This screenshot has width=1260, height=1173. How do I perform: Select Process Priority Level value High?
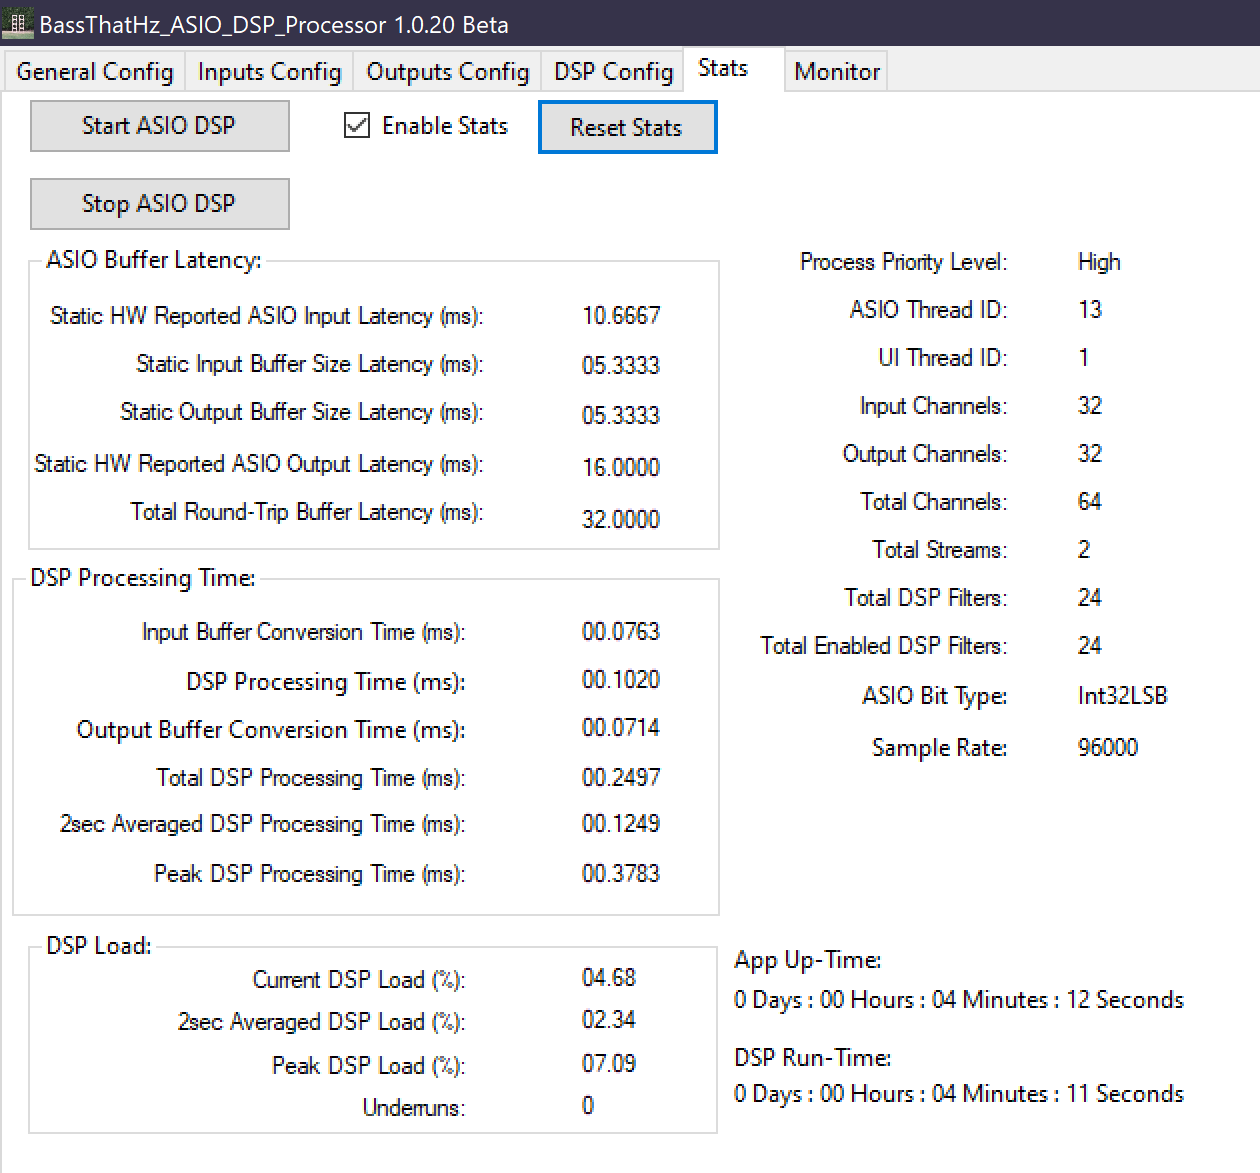pyautogui.click(x=1099, y=262)
